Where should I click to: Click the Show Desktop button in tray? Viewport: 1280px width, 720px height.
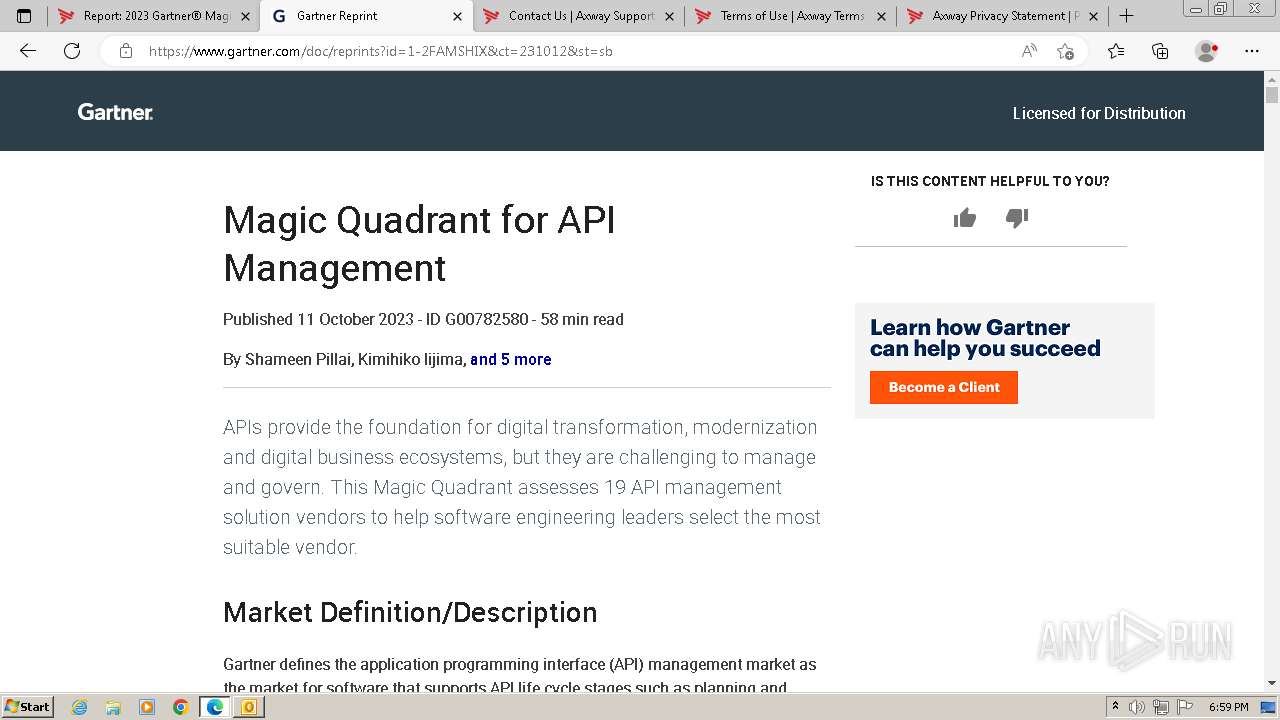point(1269,707)
